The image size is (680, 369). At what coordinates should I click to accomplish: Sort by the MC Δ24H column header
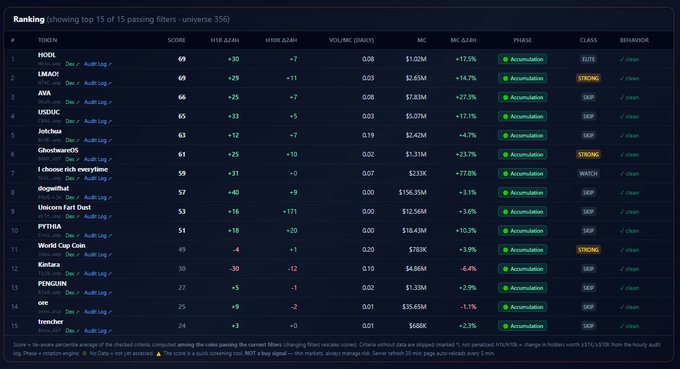tap(463, 40)
